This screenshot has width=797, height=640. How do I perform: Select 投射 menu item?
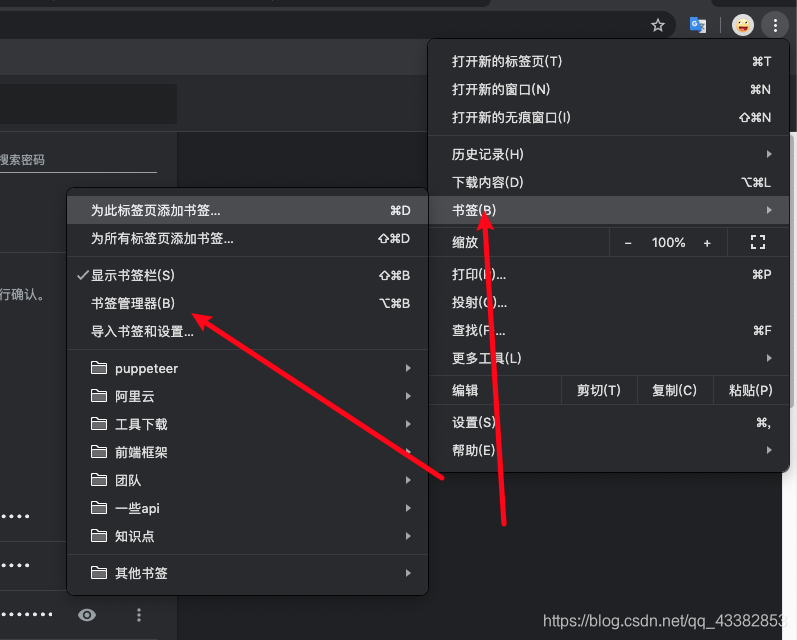click(609, 302)
